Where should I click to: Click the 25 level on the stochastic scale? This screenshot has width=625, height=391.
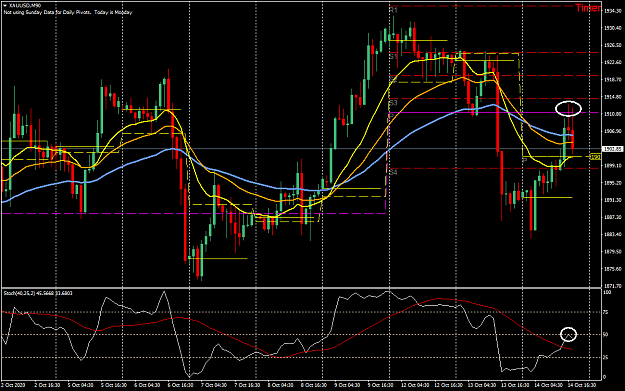point(606,358)
